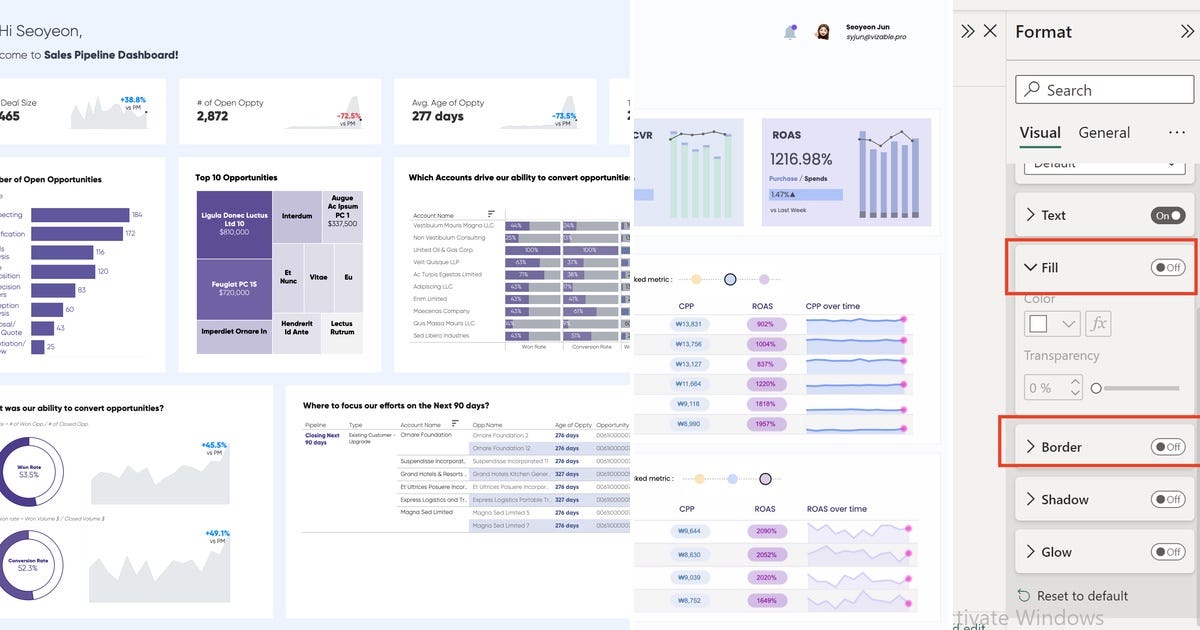Open Seoyeon Jun's profile avatar
The height and width of the screenshot is (630, 1200).
click(x=822, y=30)
